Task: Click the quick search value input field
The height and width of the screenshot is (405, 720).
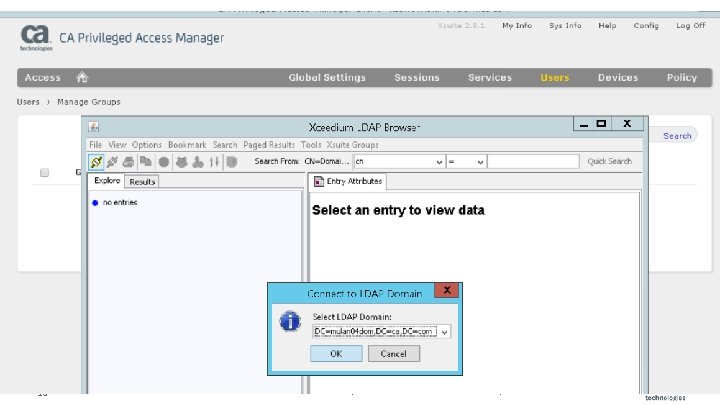Action: (x=533, y=162)
